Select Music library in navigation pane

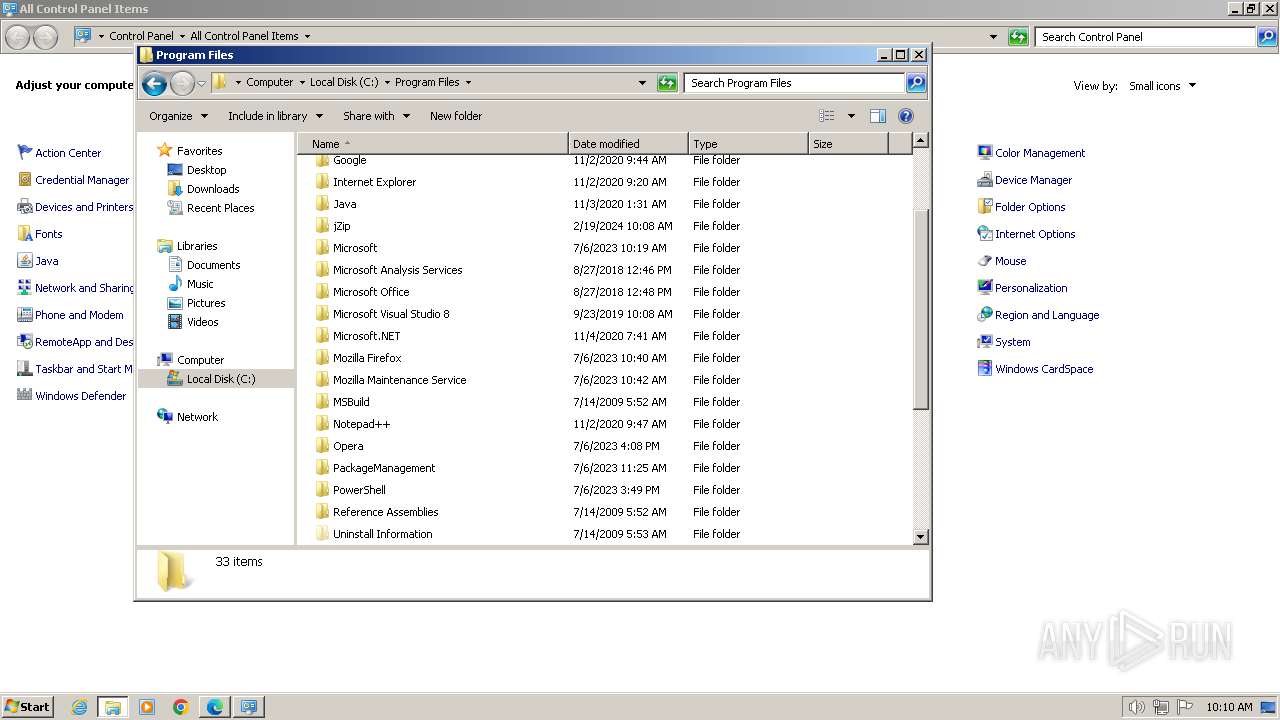click(200, 284)
